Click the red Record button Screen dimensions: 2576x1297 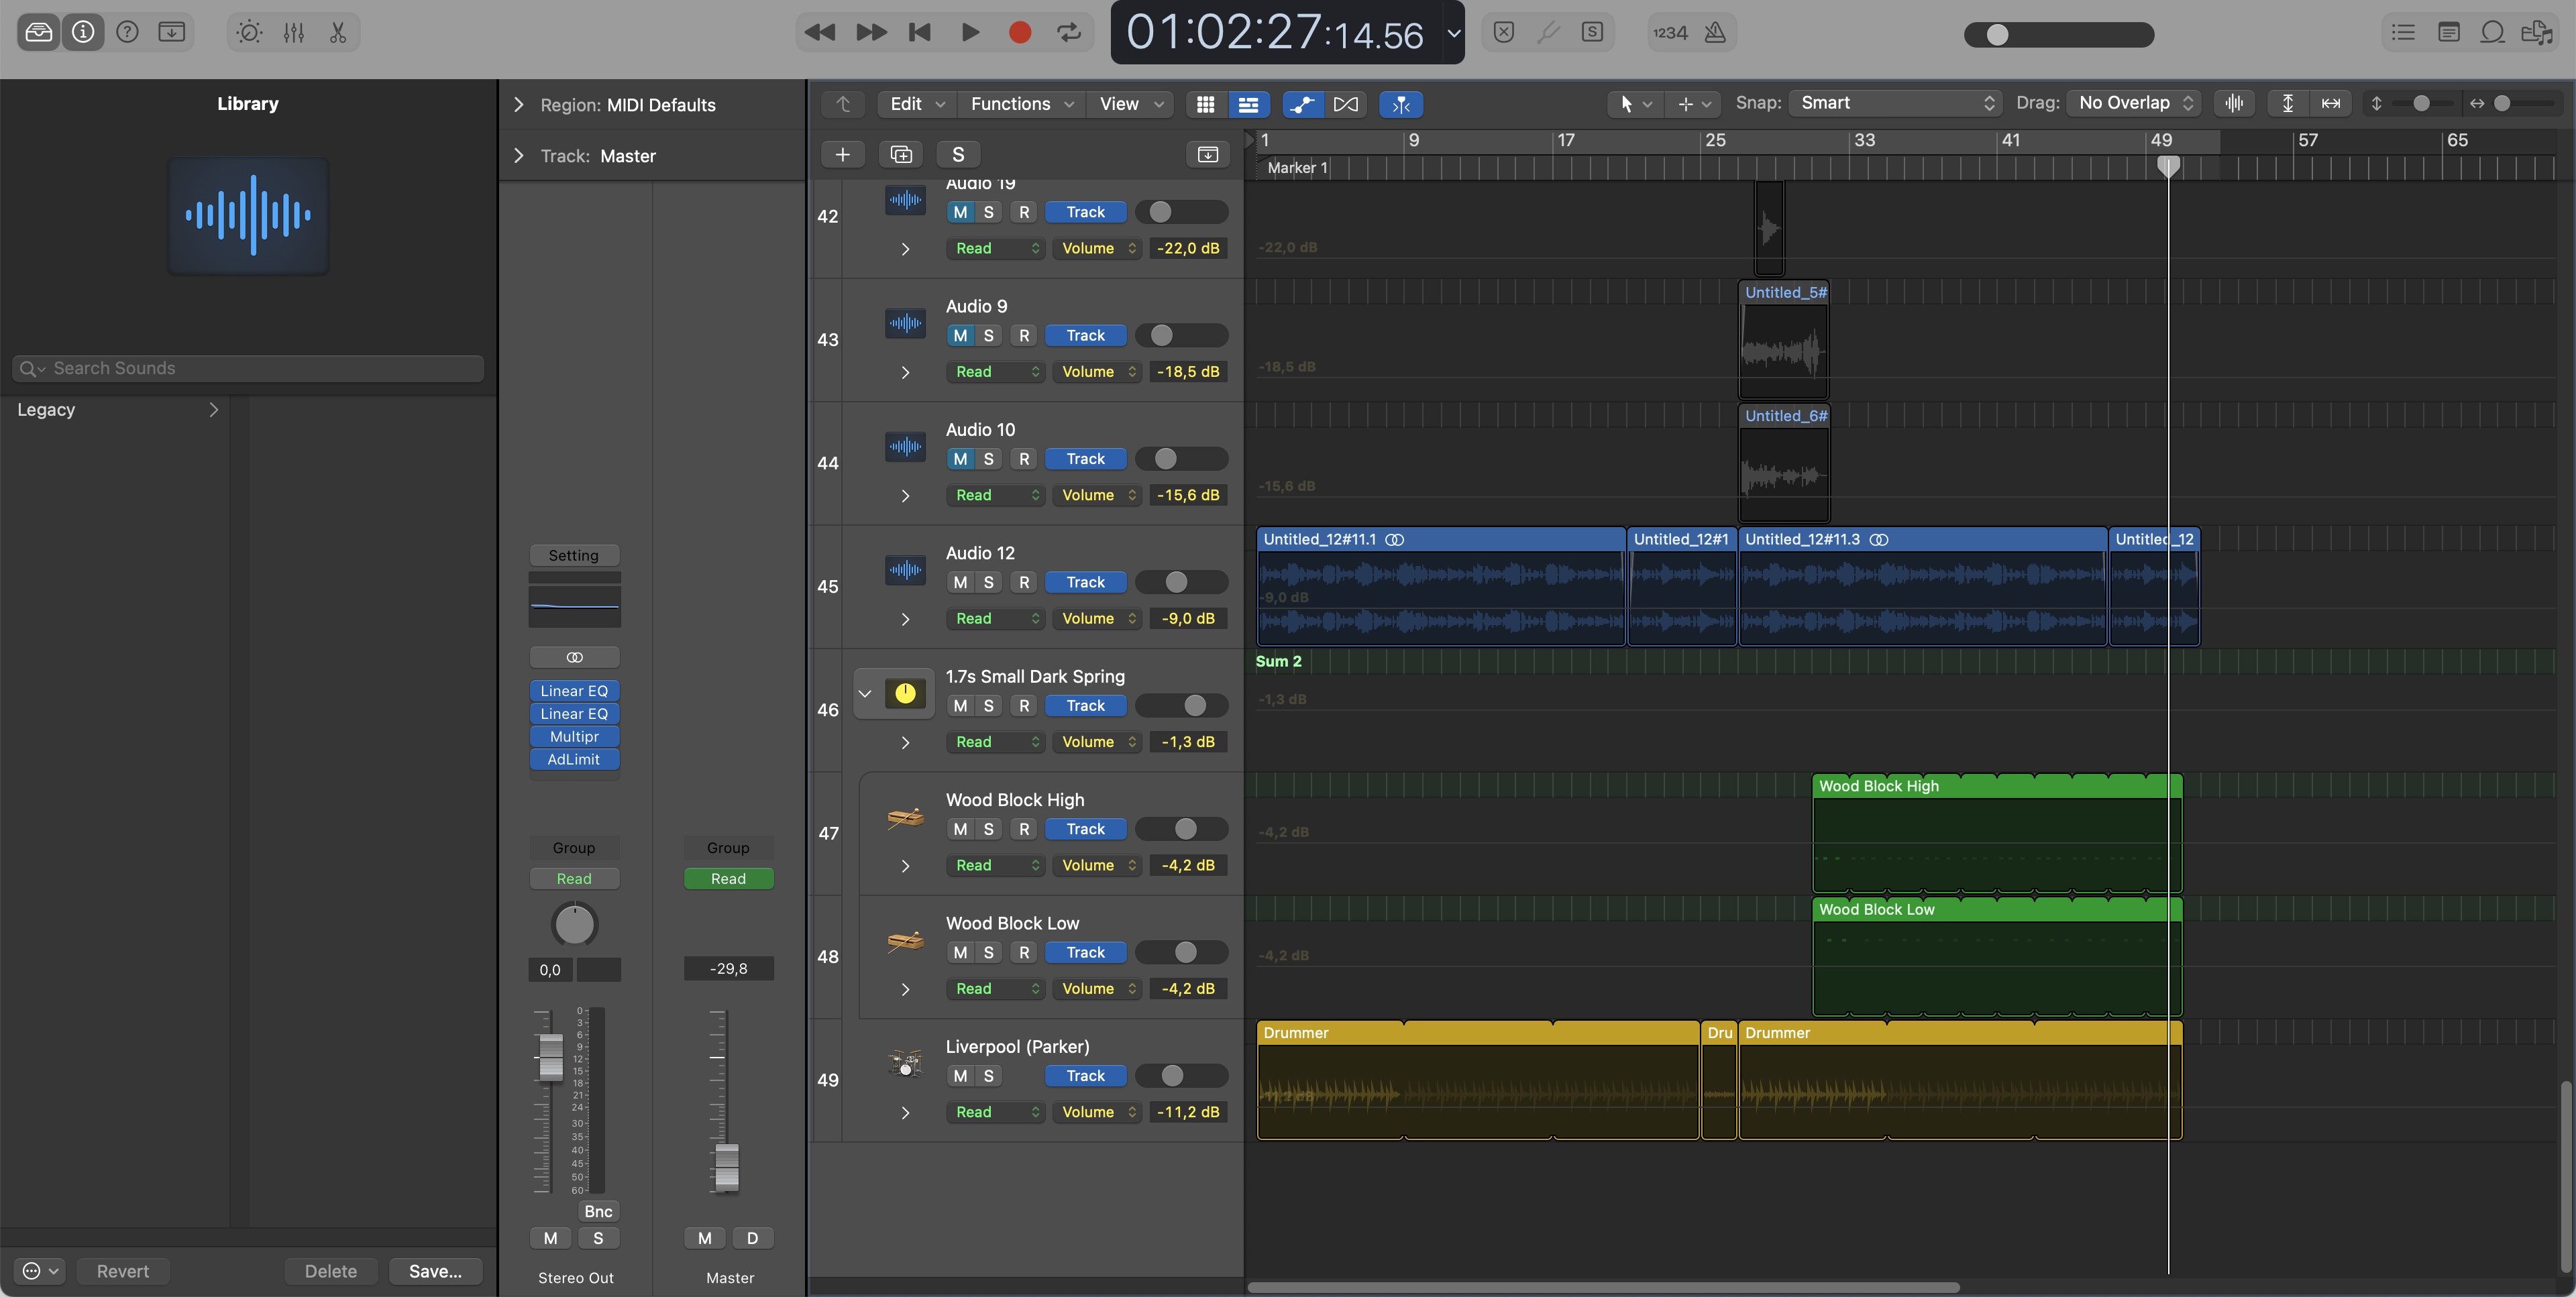coord(1019,33)
